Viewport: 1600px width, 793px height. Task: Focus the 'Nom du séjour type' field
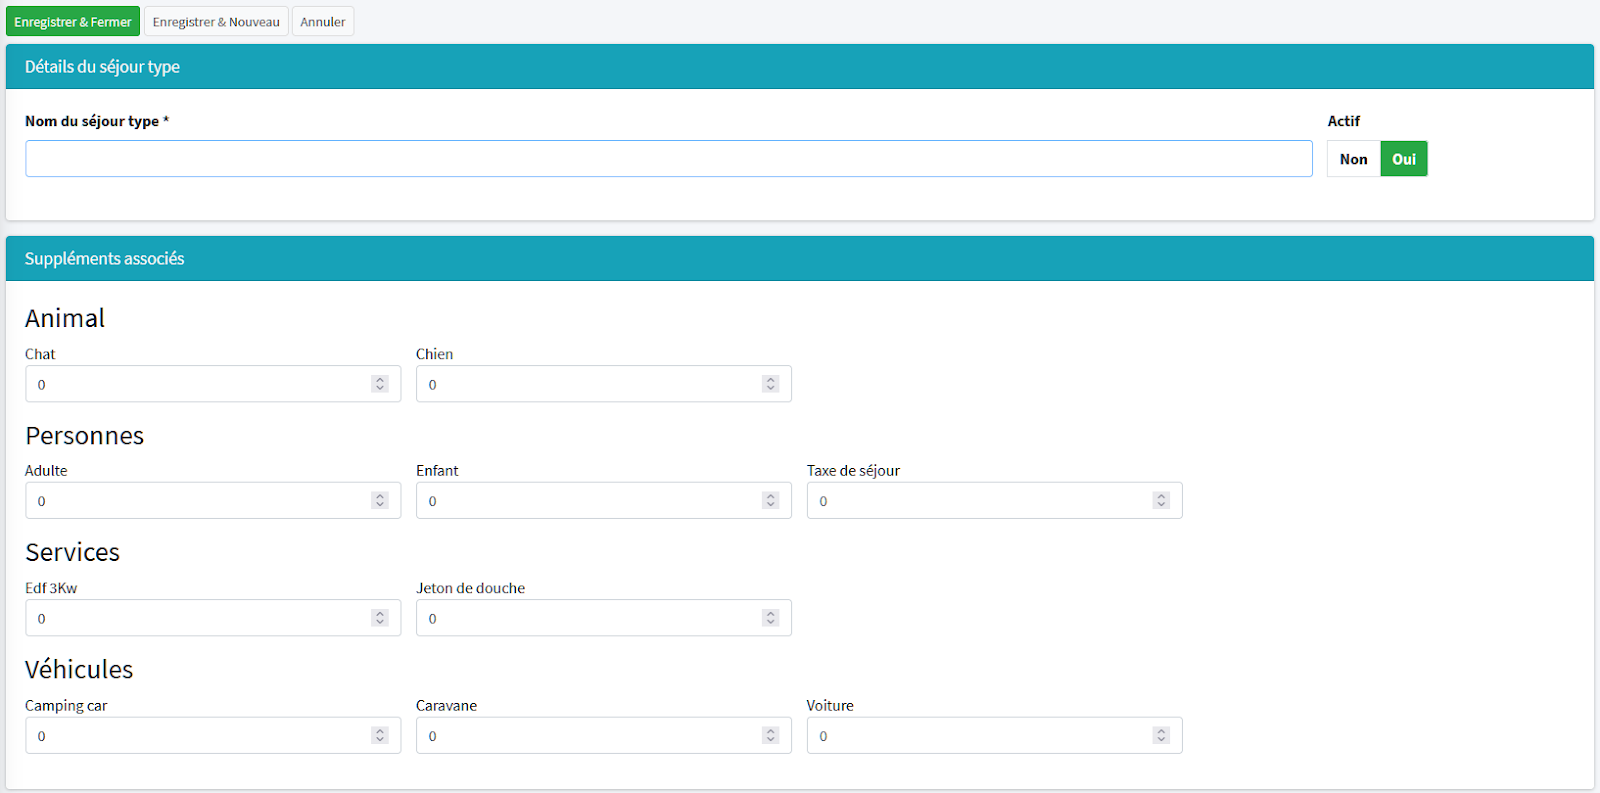point(668,159)
